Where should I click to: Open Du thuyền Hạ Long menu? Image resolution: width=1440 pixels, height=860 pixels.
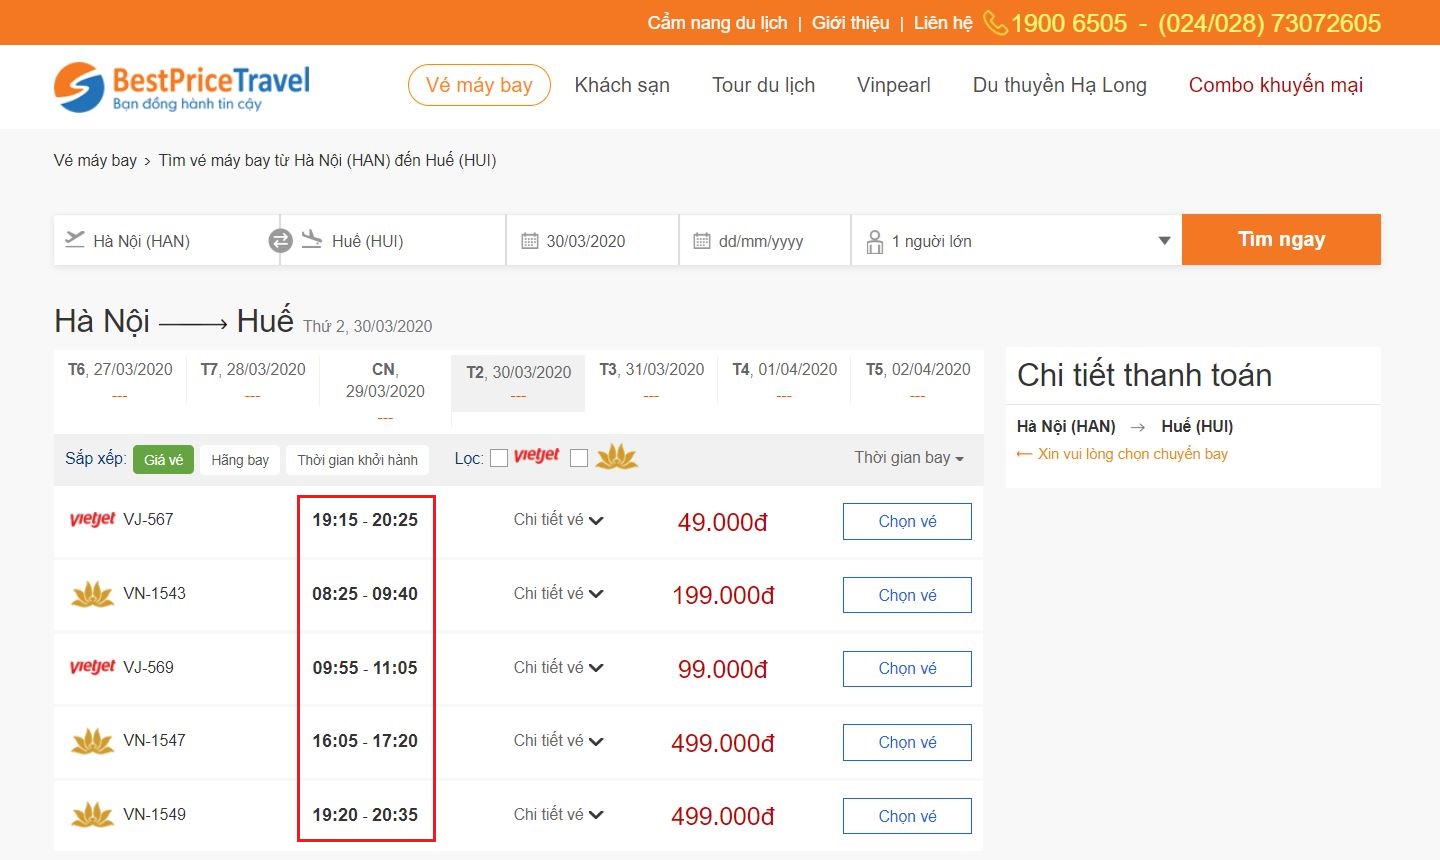tap(1060, 85)
